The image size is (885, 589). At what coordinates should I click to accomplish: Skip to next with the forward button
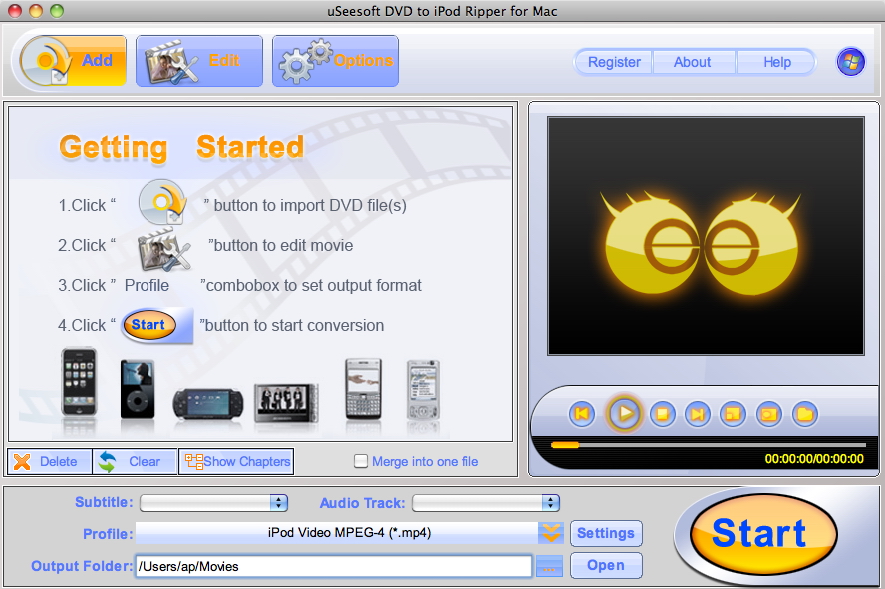698,414
